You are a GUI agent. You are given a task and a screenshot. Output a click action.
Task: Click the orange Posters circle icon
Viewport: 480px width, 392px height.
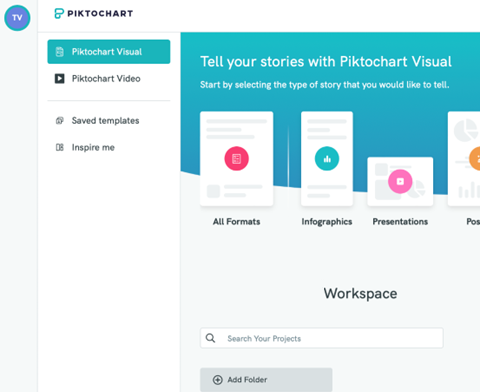[475, 159]
